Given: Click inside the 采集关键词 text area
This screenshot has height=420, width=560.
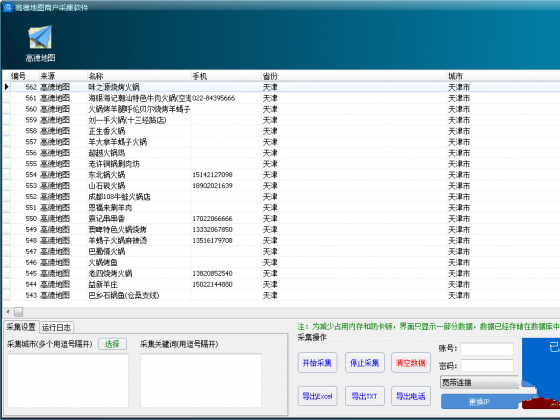Looking at the screenshot, I should click(x=201, y=380).
